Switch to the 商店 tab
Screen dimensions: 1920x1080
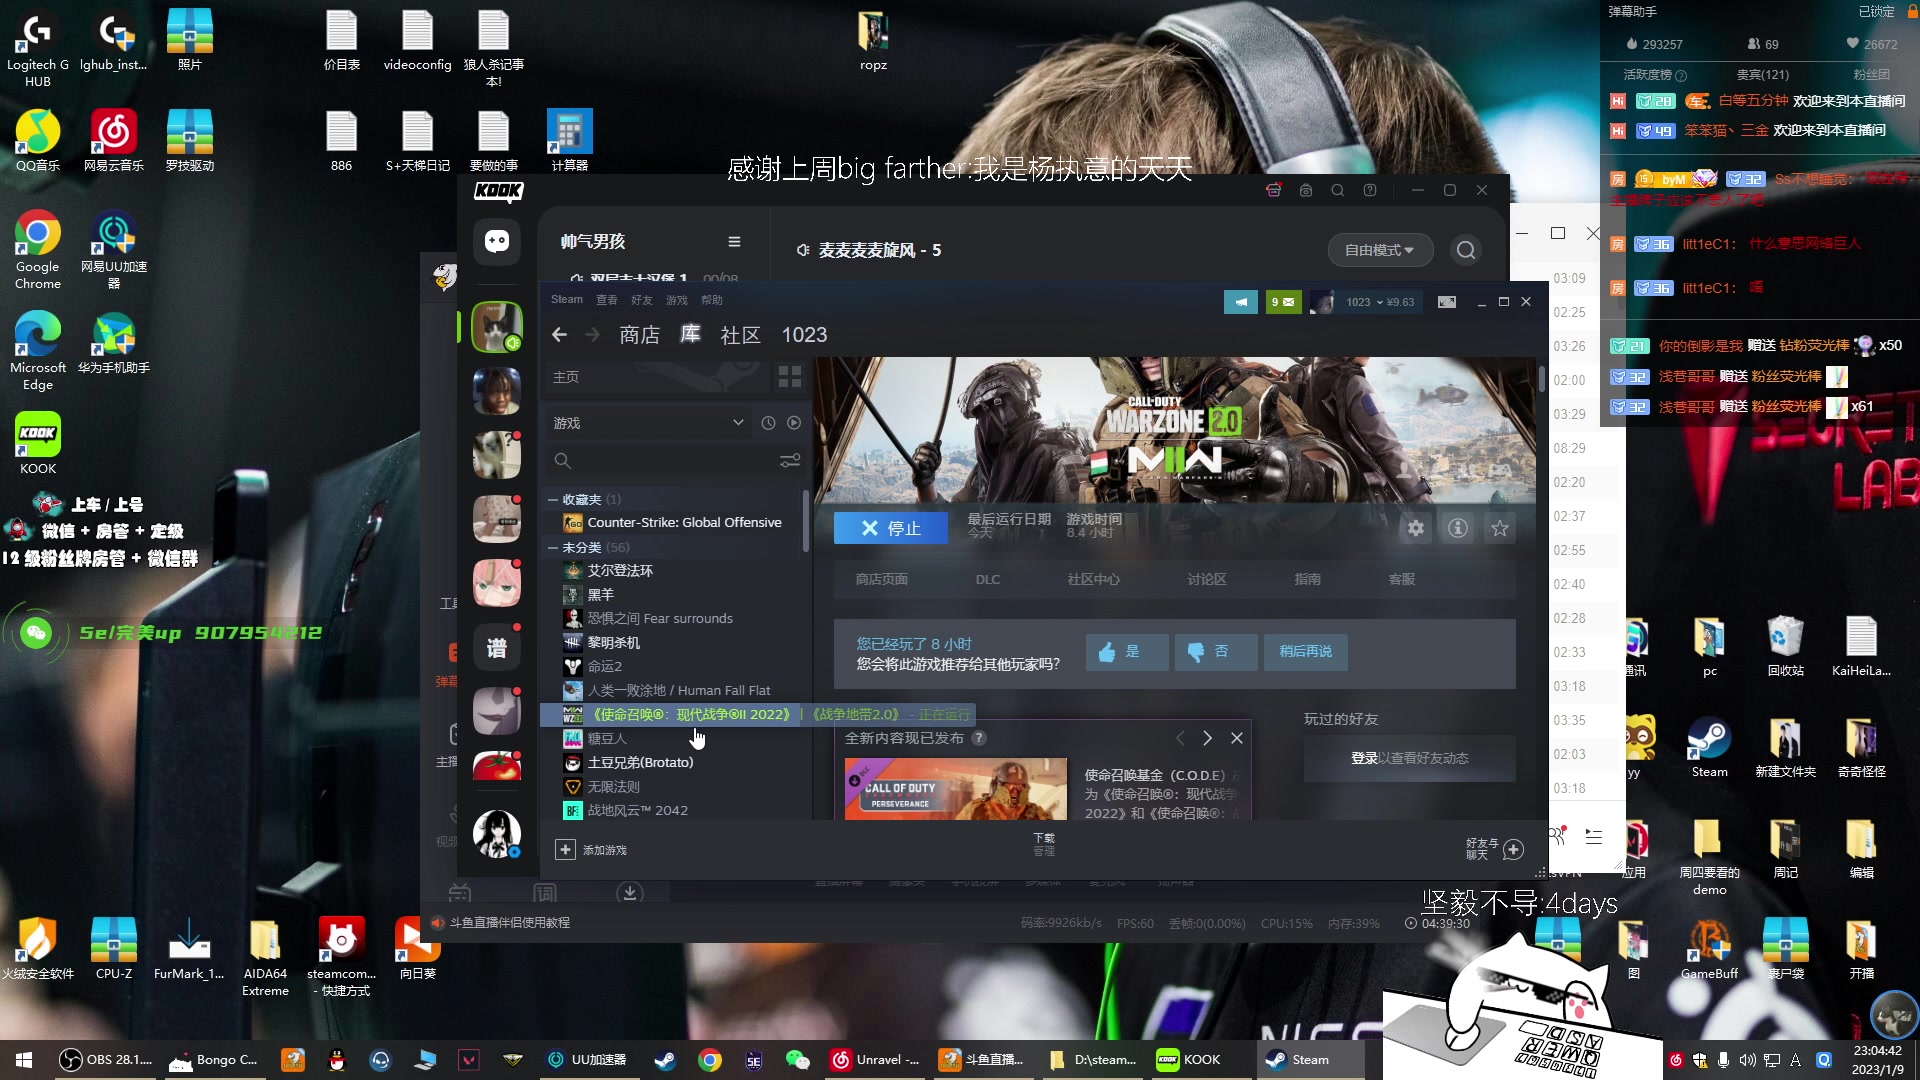pos(640,335)
